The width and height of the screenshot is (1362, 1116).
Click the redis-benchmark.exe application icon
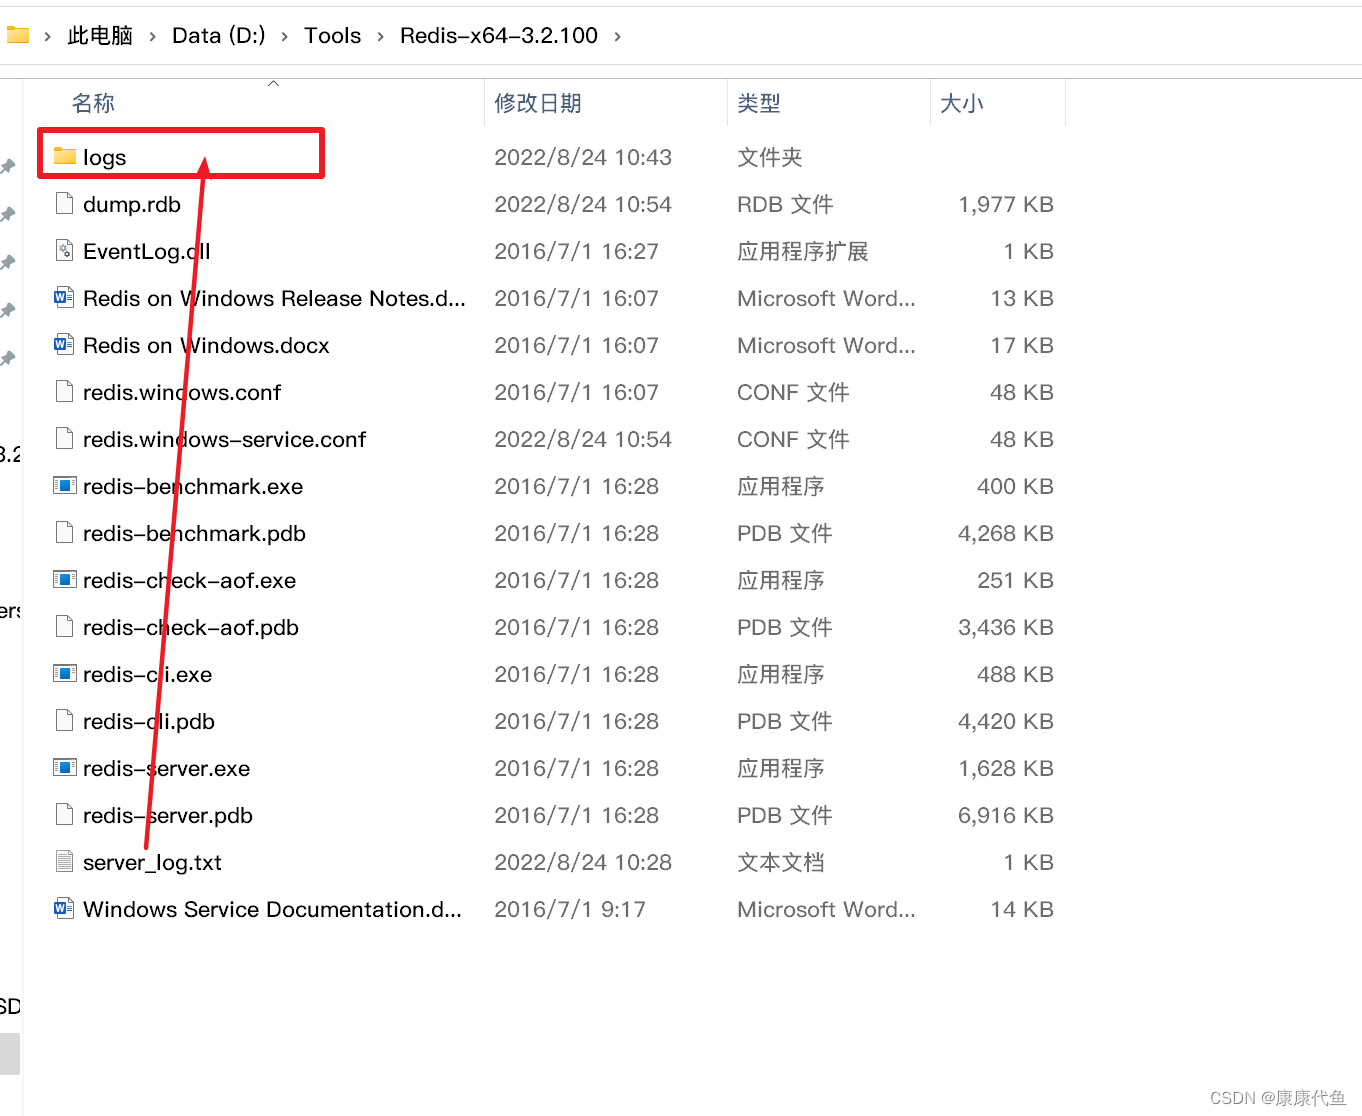coord(65,485)
